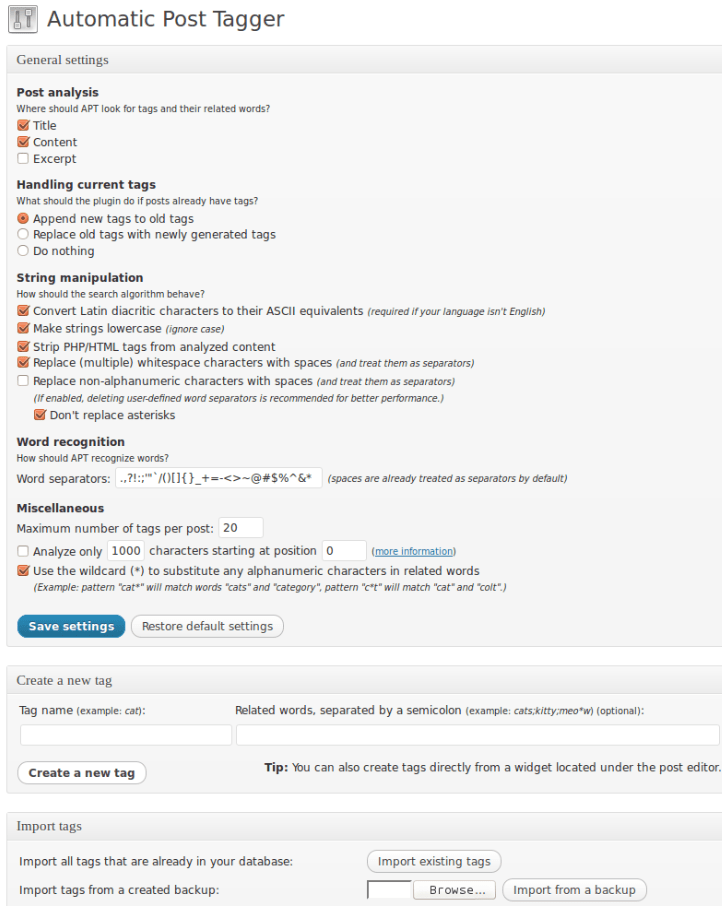Screen dimensions: 722x906
Task: Click Import existing tags
Action: (x=435, y=861)
